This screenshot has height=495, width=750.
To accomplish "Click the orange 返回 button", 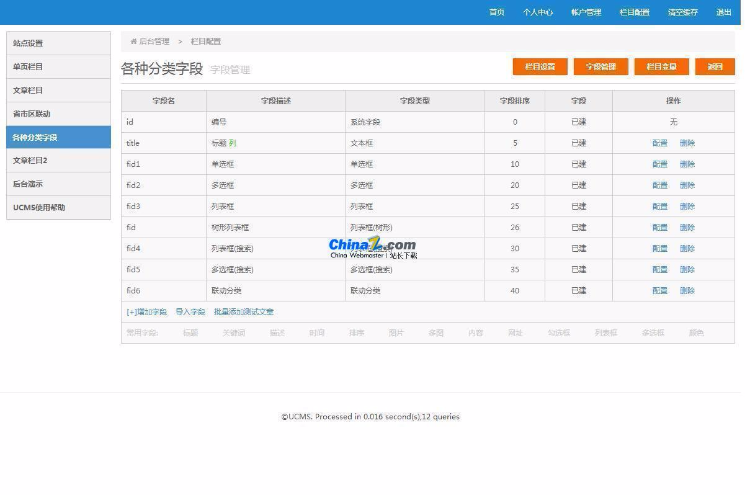I will (715, 66).
